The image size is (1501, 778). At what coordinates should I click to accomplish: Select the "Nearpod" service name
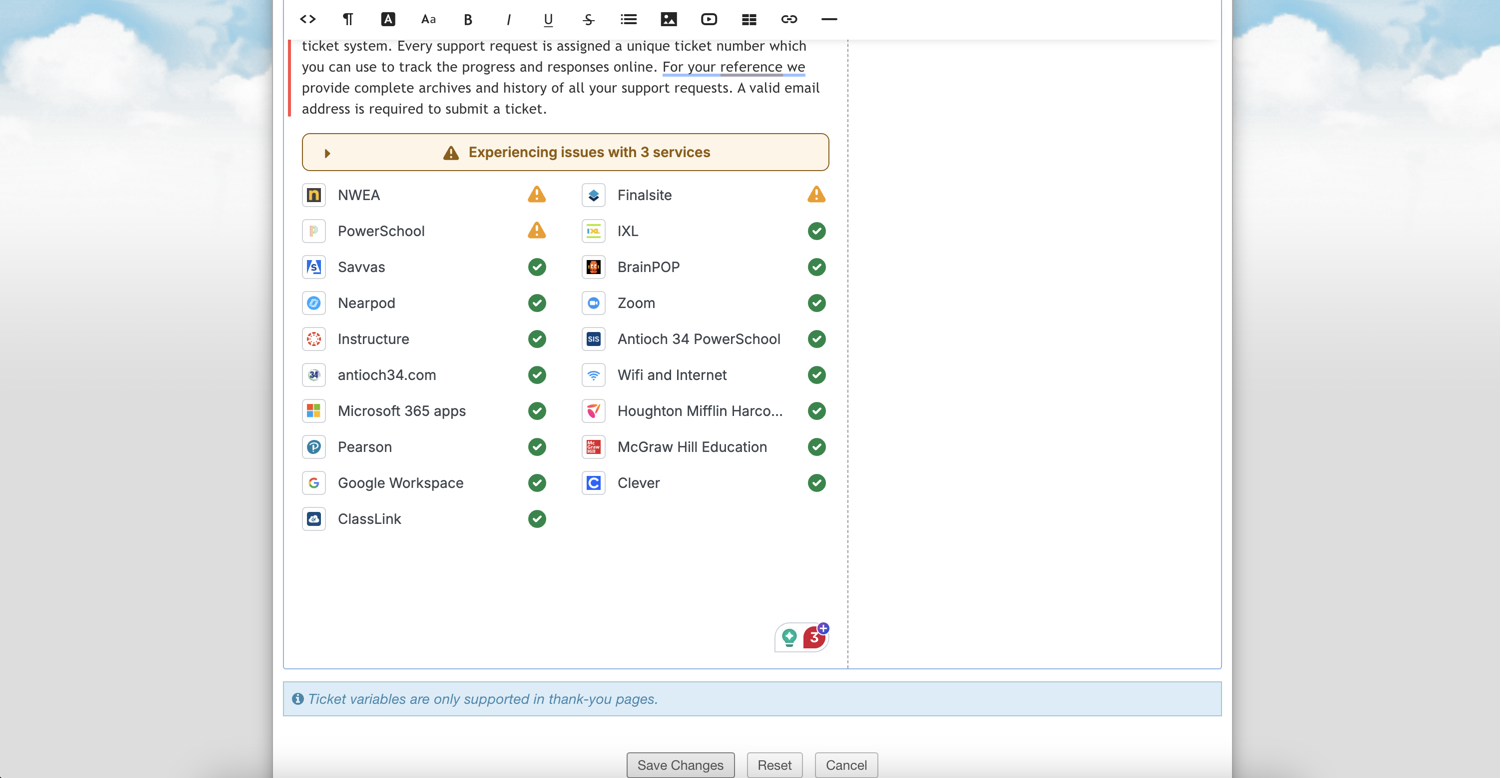[x=366, y=303]
